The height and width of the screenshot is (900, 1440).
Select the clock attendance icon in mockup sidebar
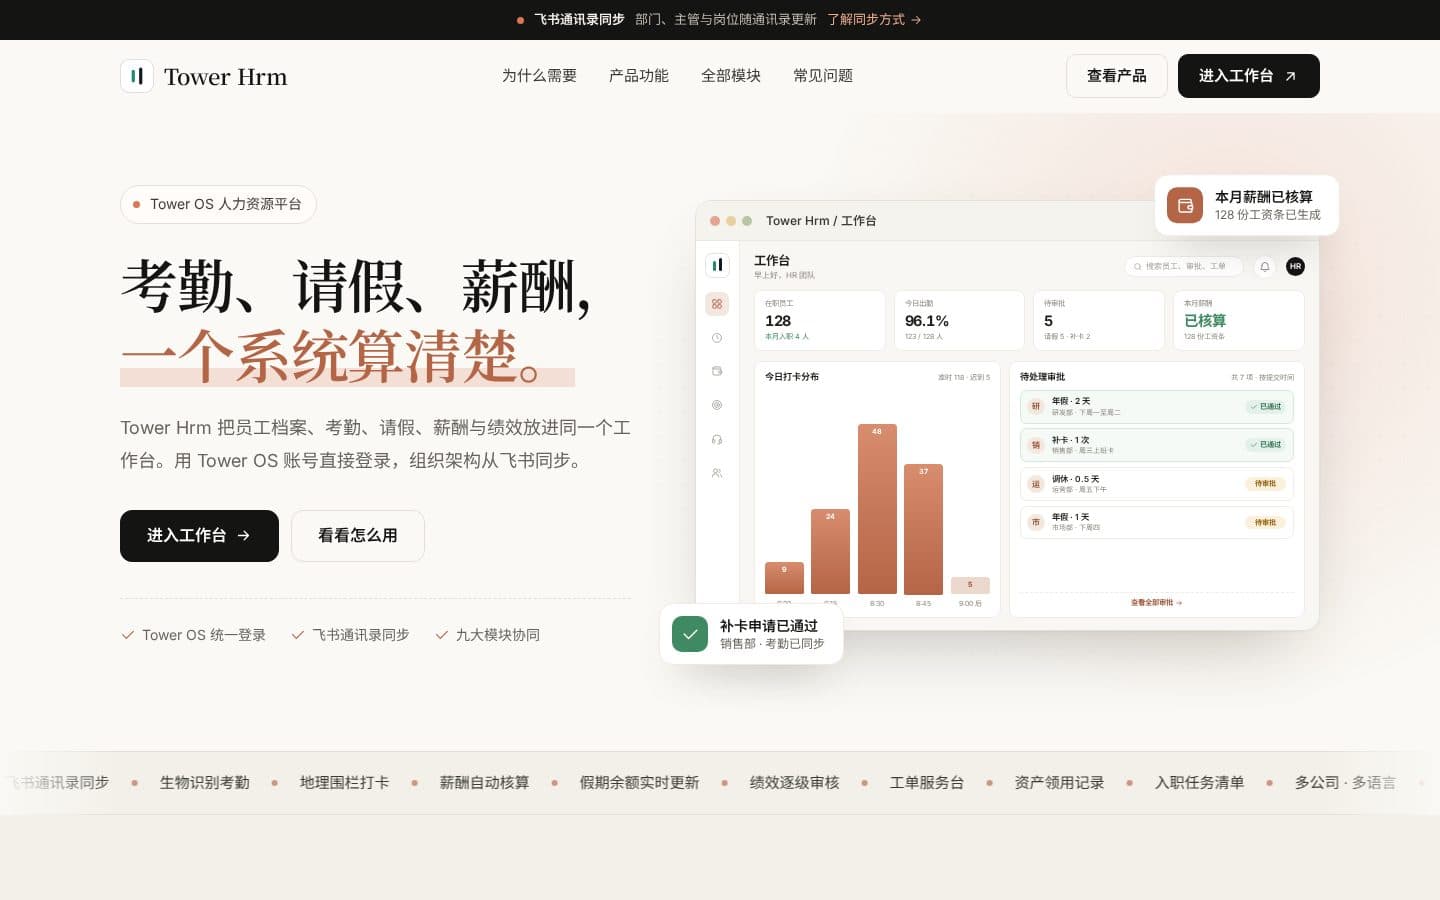[717, 338]
